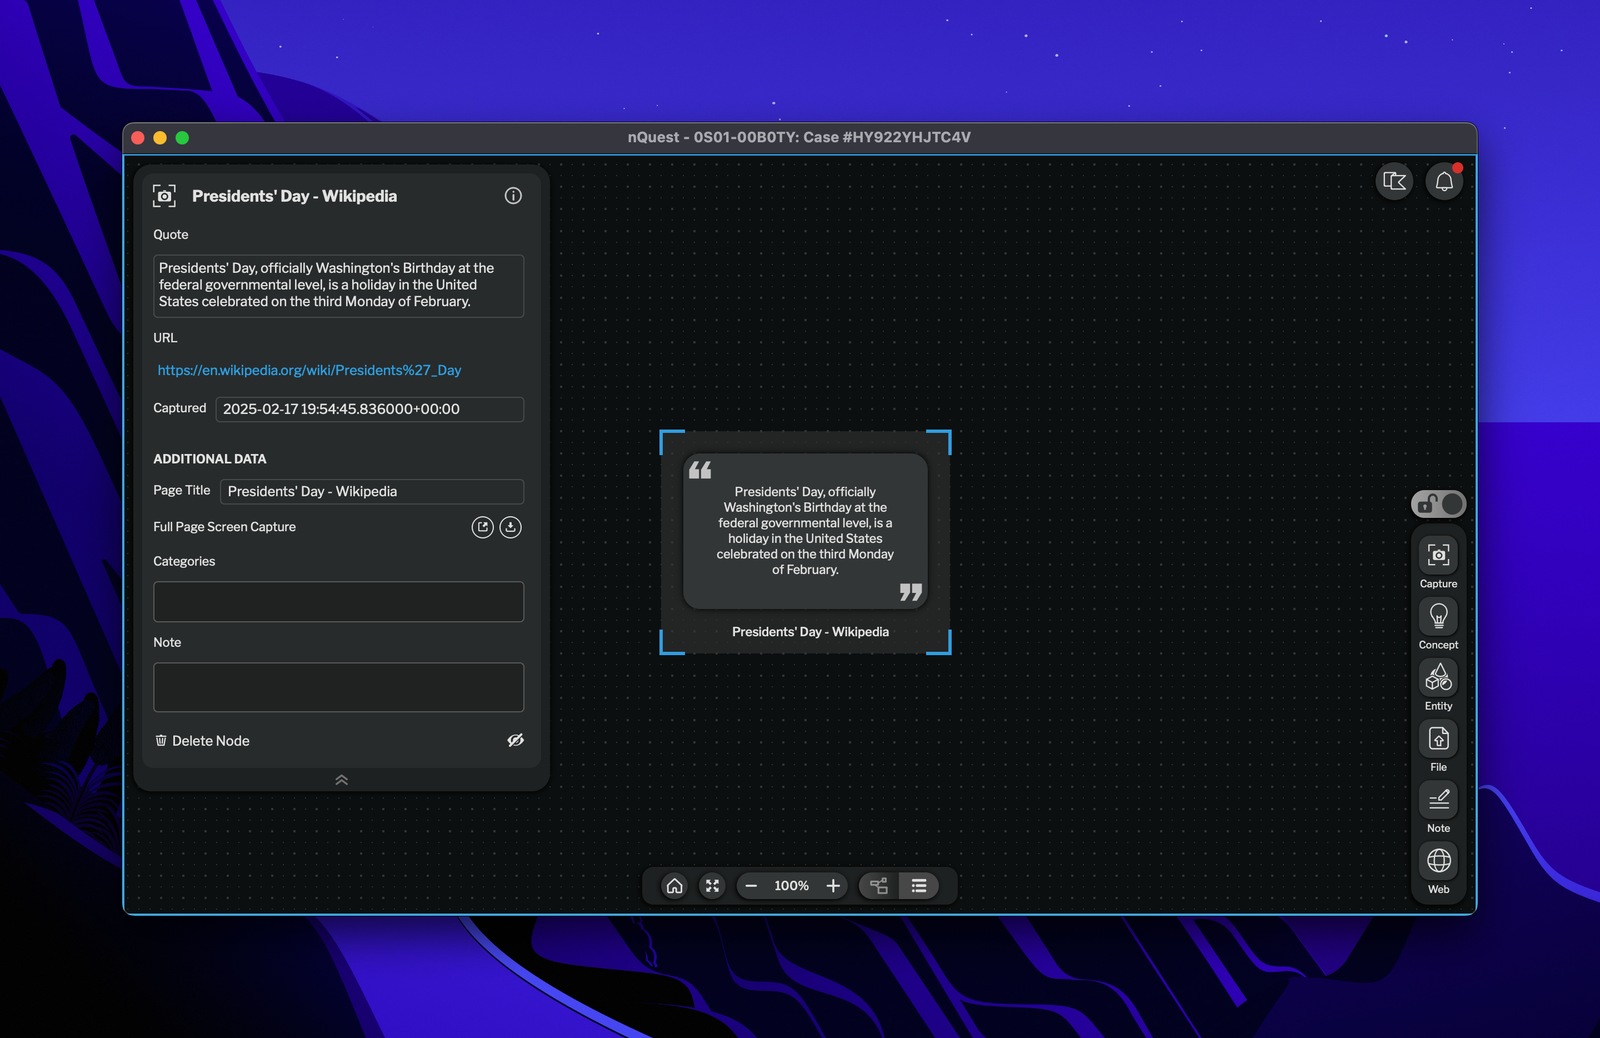Show node info details
This screenshot has width=1600, height=1038.
513,196
